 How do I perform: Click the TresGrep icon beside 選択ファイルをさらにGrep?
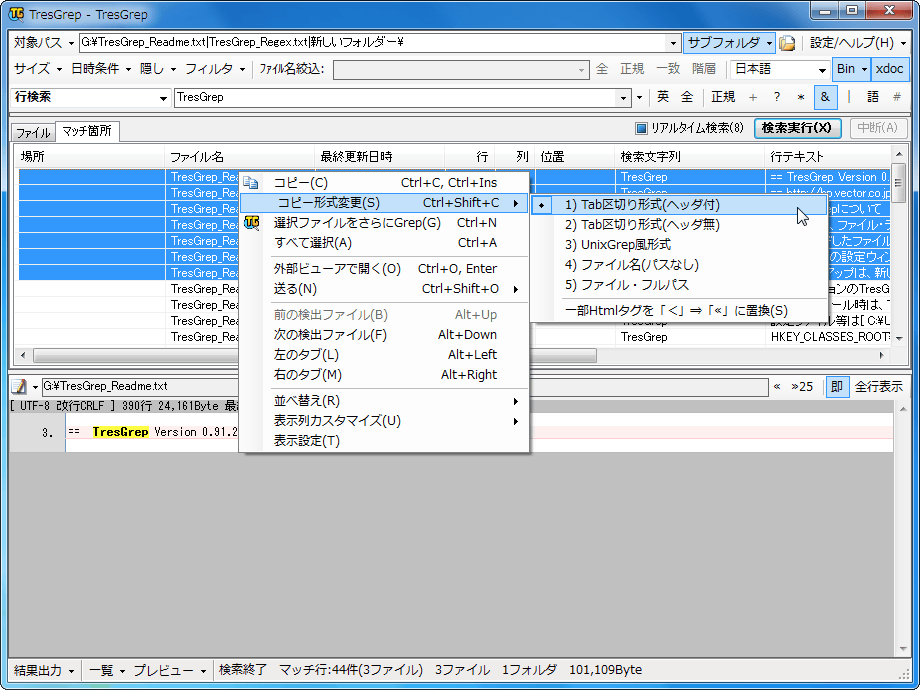[252, 222]
